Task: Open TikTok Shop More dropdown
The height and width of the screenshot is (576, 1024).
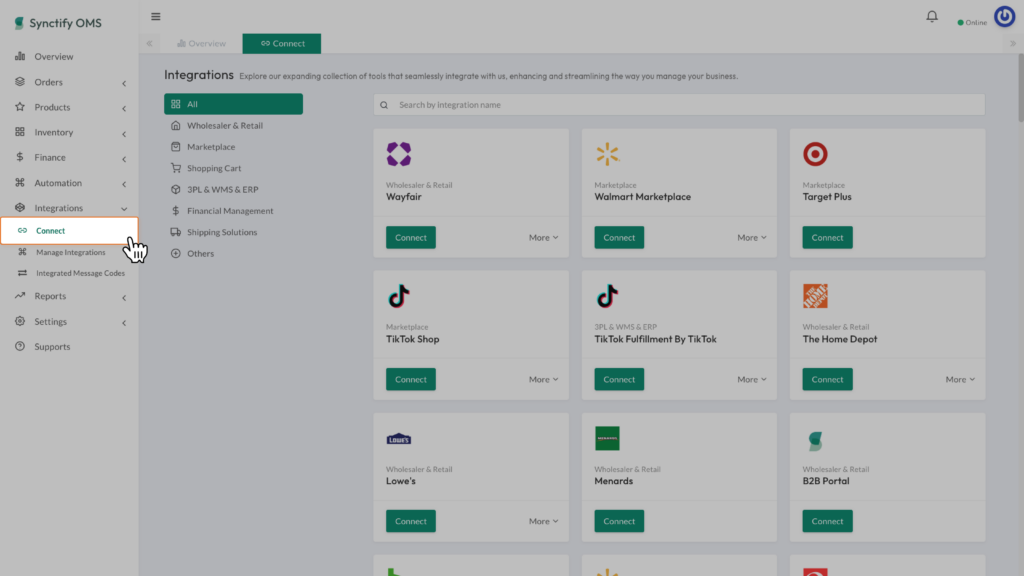Action: [x=543, y=379]
